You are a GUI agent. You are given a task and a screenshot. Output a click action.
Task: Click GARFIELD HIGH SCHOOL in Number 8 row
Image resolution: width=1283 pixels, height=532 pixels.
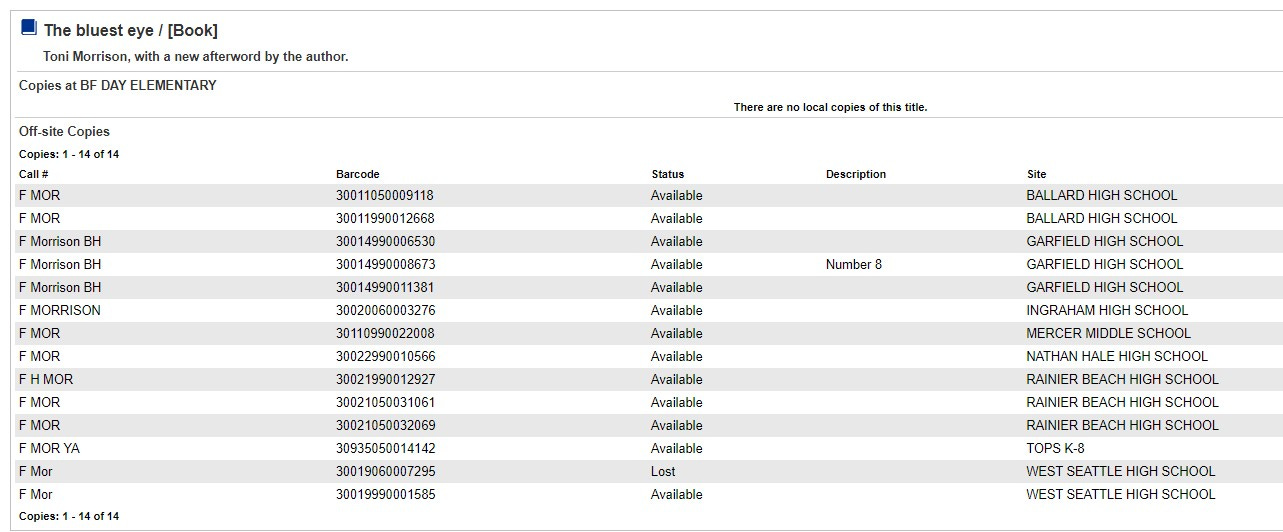(1104, 265)
